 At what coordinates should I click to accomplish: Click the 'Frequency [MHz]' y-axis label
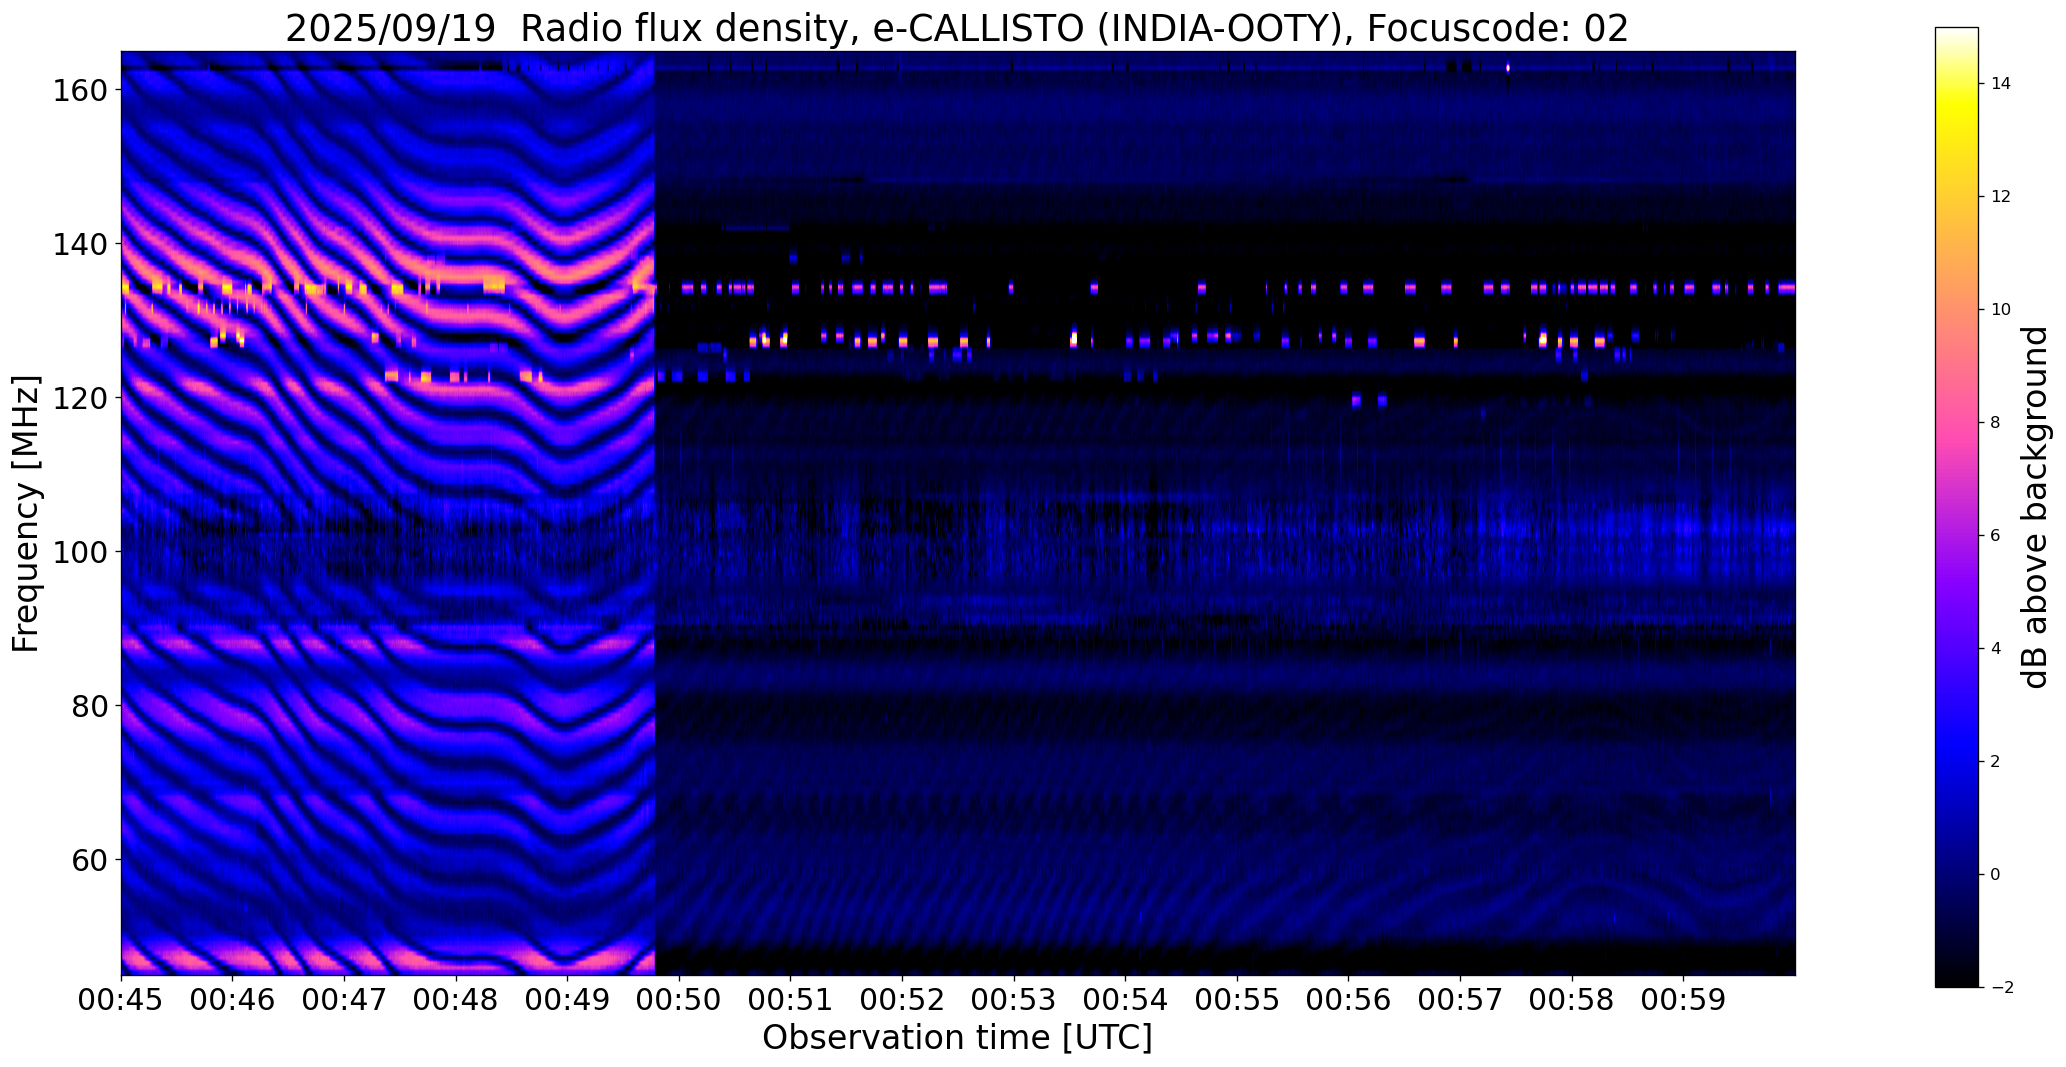26,513
